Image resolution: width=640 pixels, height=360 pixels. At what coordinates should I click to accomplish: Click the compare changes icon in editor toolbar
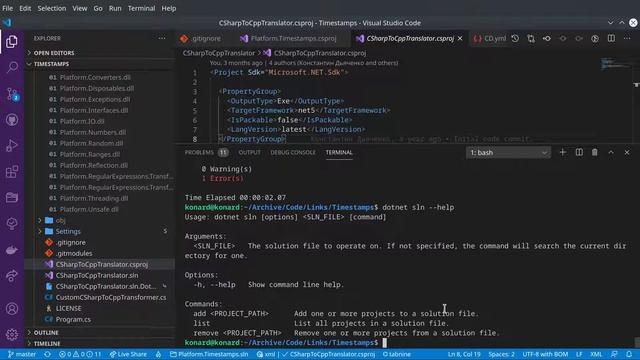[x=531, y=38]
